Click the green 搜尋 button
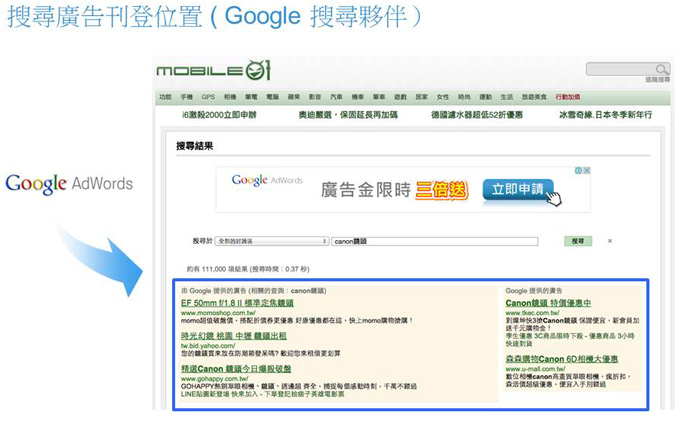Viewport: 680px width, 422px height. click(578, 241)
